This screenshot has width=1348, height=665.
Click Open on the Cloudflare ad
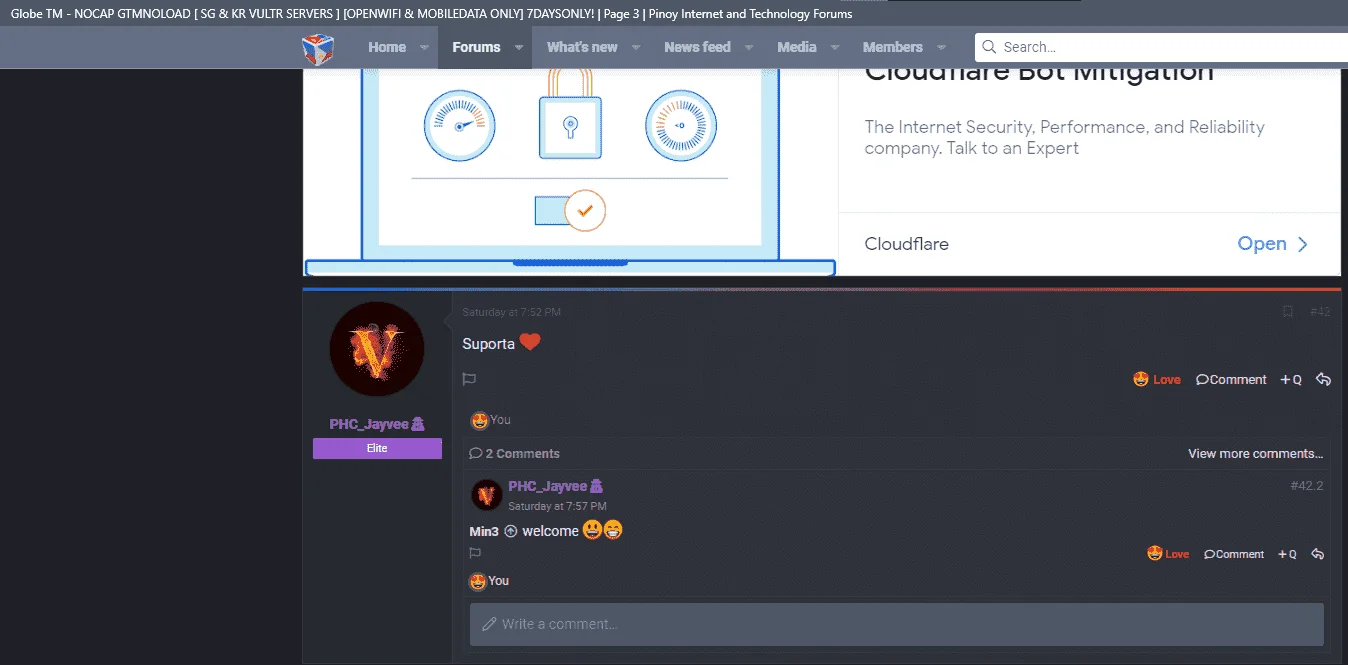coord(1273,244)
